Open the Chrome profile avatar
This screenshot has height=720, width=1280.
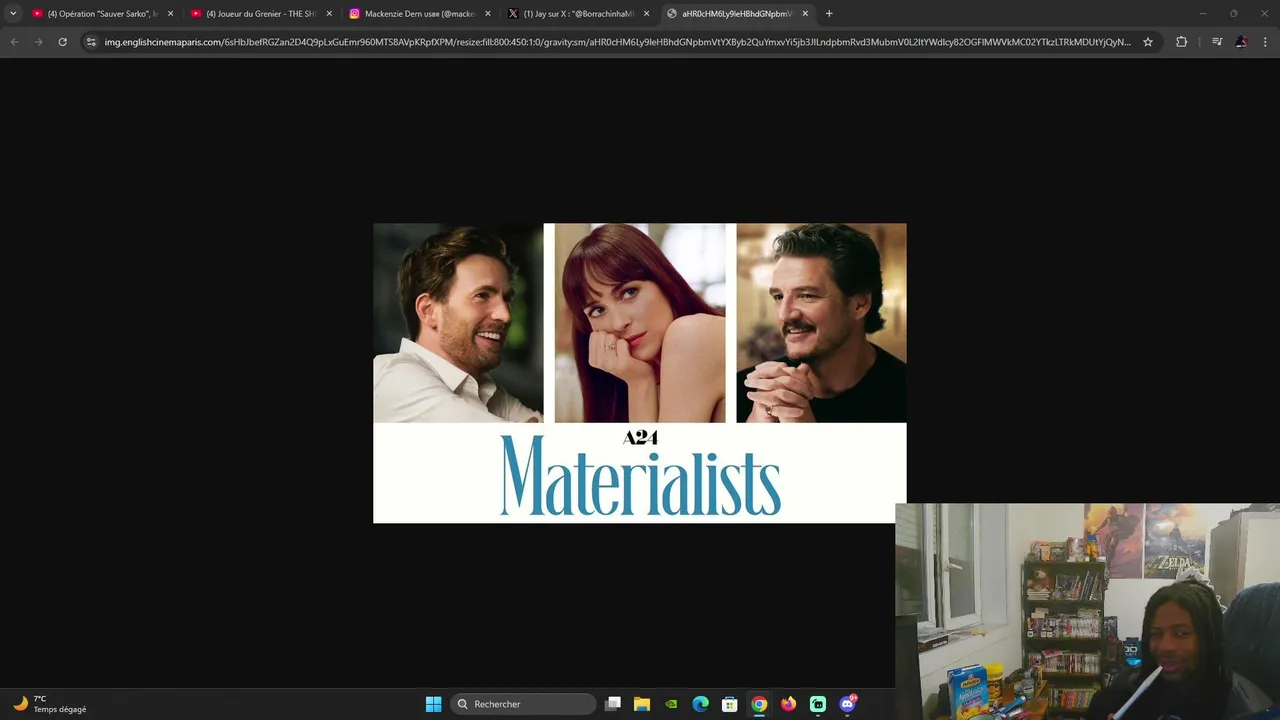pyautogui.click(x=1241, y=42)
